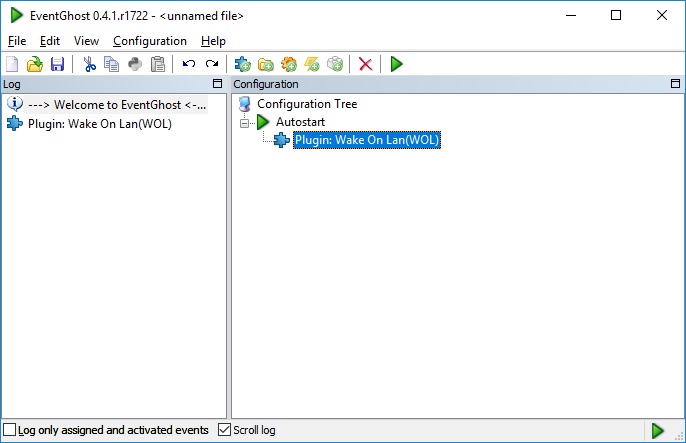Click the Python snake icon in the toolbar
Viewport: 686px width, 443px height.
135,64
